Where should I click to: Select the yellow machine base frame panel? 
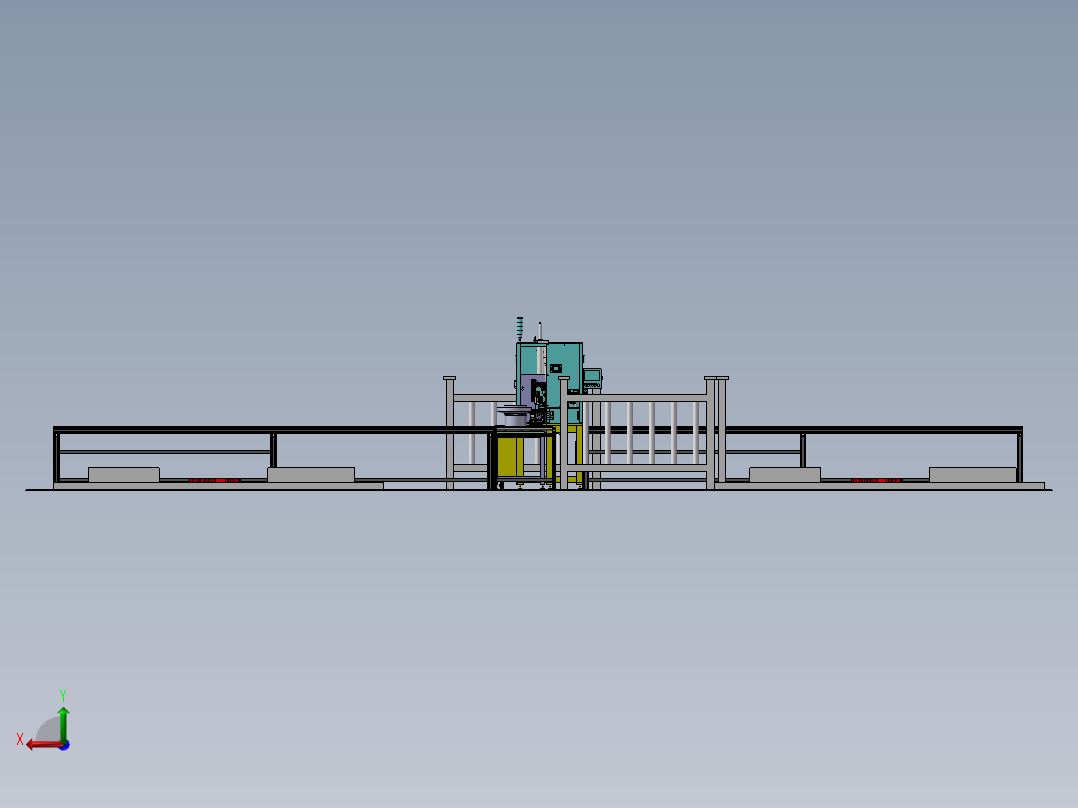[x=509, y=457]
